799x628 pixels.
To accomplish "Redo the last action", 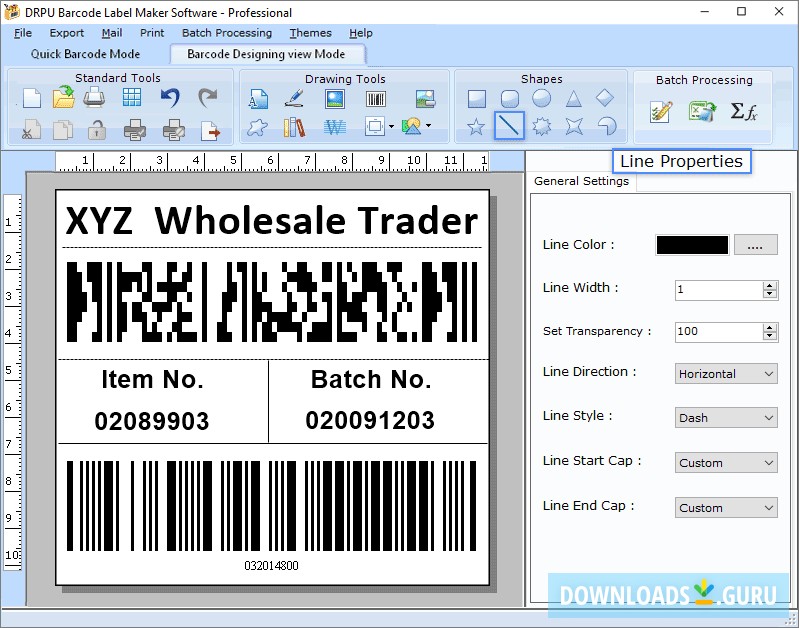I will coord(207,97).
